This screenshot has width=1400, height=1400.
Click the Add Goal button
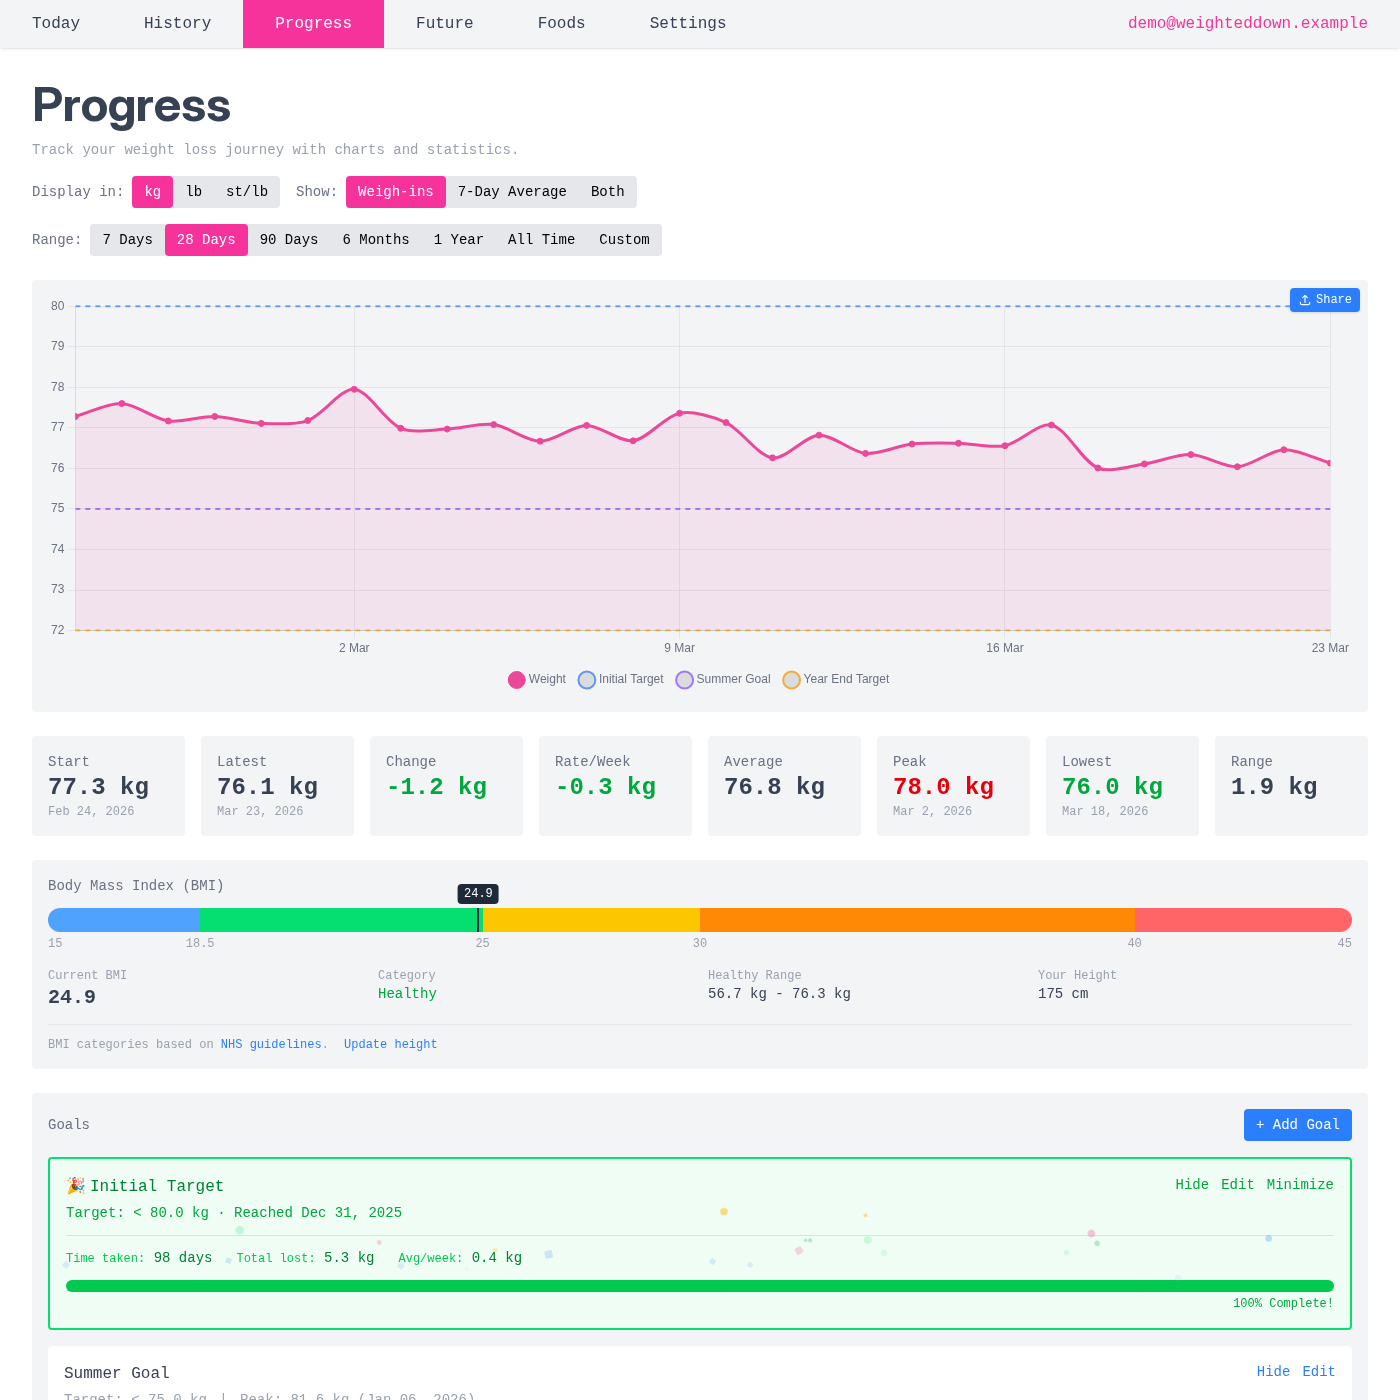pyautogui.click(x=1297, y=1125)
